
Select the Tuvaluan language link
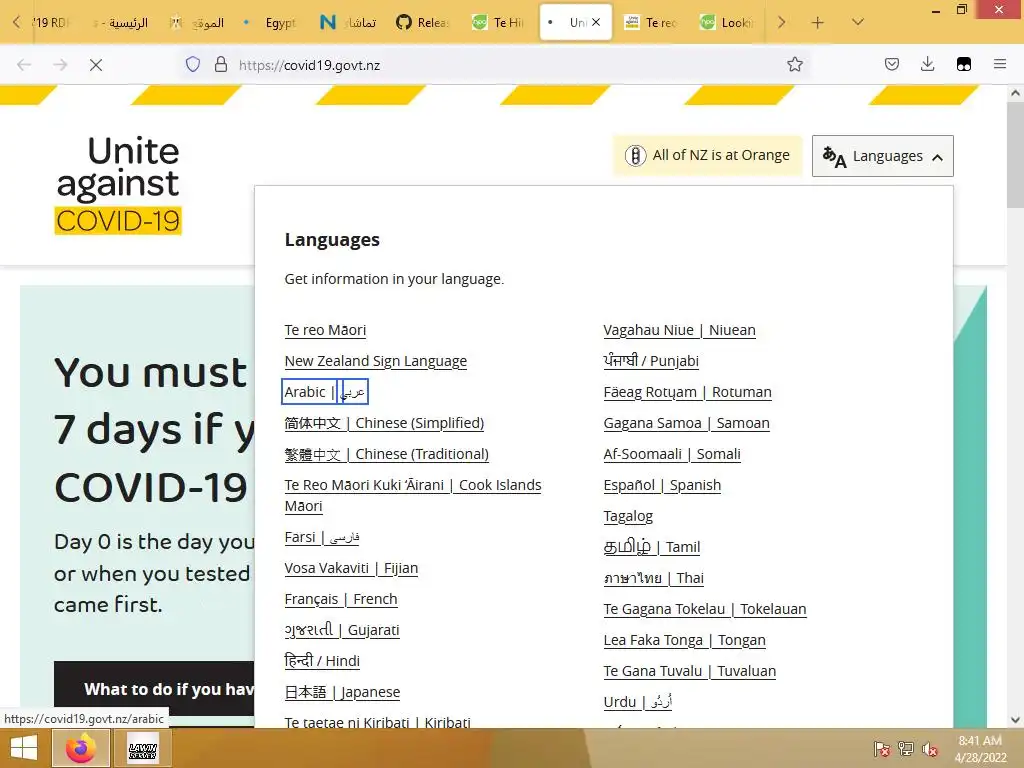[690, 671]
